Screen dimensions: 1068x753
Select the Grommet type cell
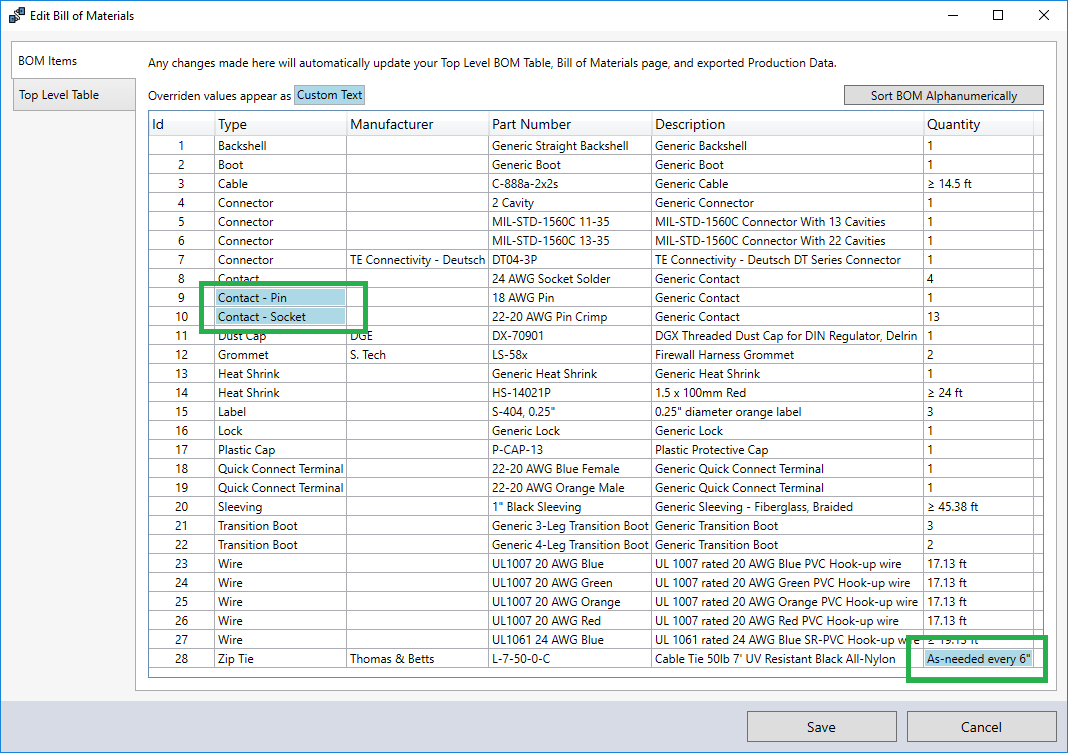tap(281, 355)
